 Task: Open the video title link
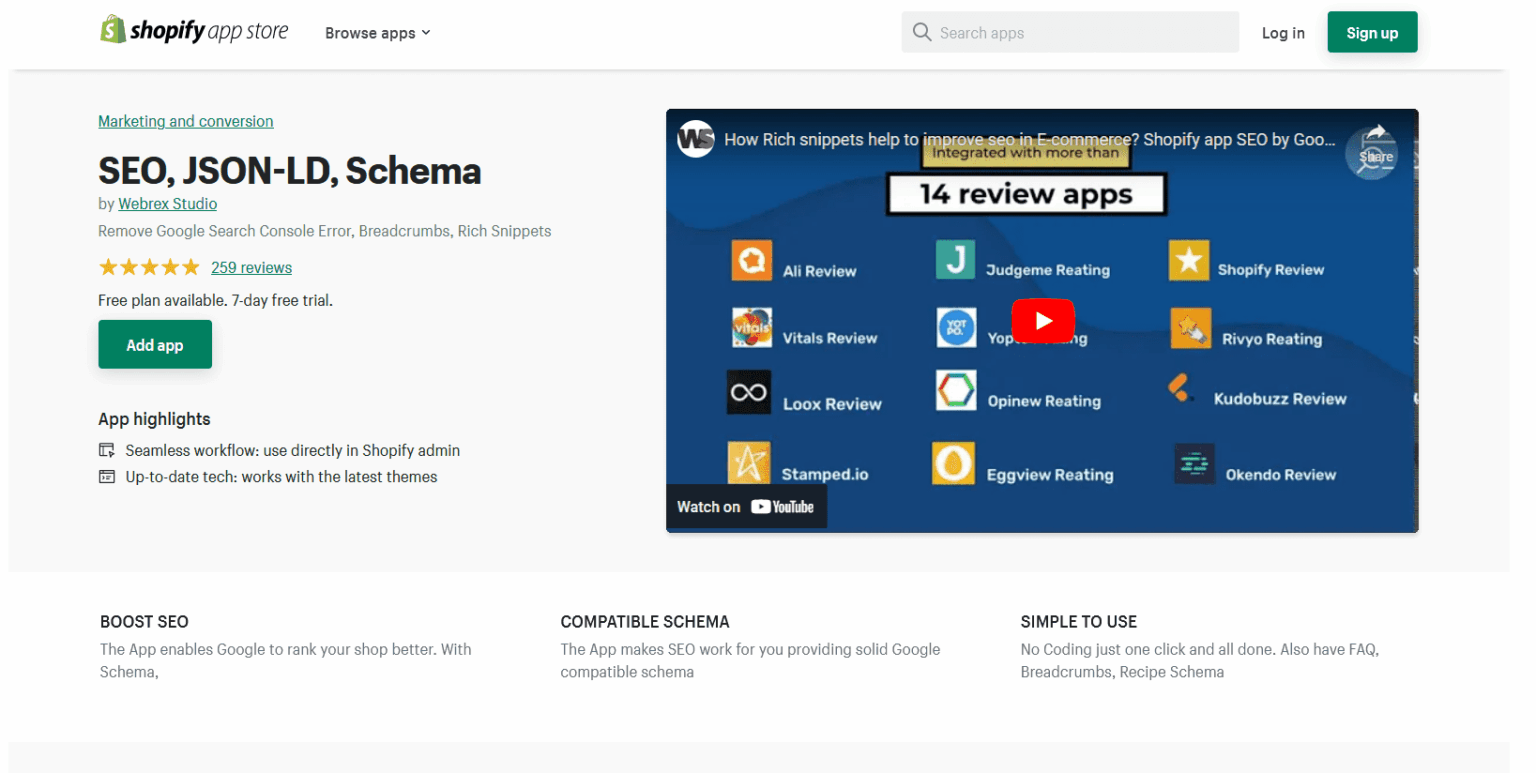tap(1028, 140)
